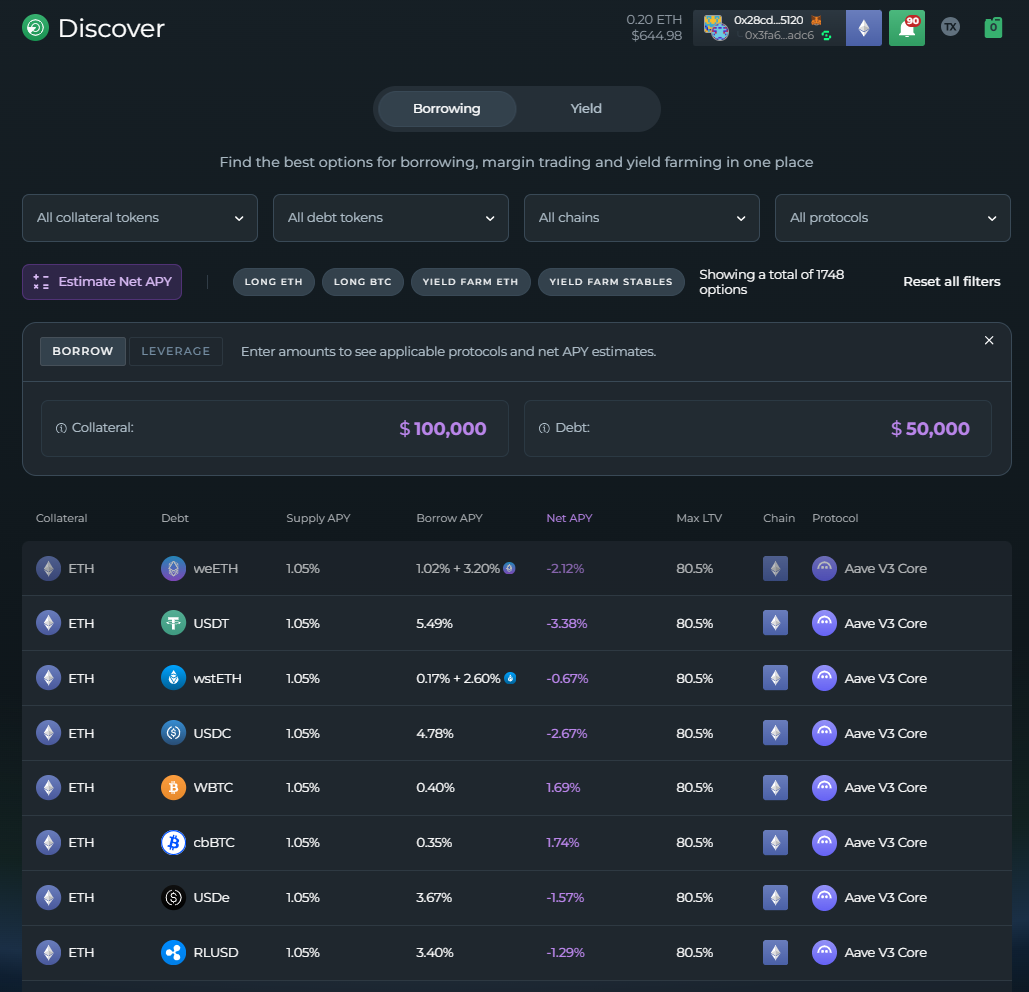This screenshot has height=992, width=1029.
Task: Open the TX transaction history icon
Action: pyautogui.click(x=950, y=28)
